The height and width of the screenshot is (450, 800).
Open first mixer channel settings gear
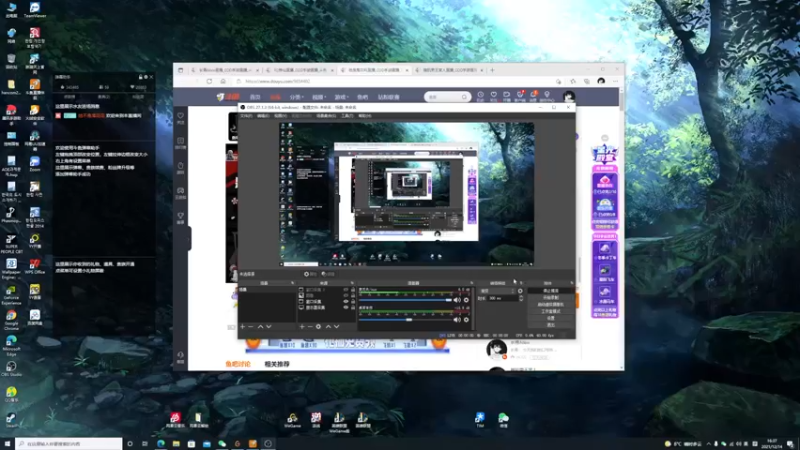point(466,300)
